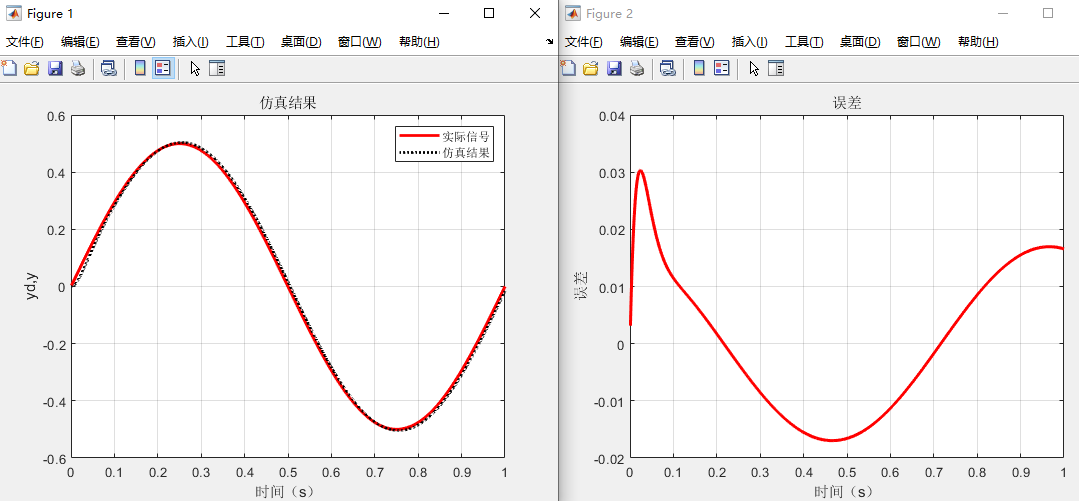The height and width of the screenshot is (501, 1079).
Task: Open file icon in Figure 1 toolbar
Action: pyautogui.click(x=32, y=68)
